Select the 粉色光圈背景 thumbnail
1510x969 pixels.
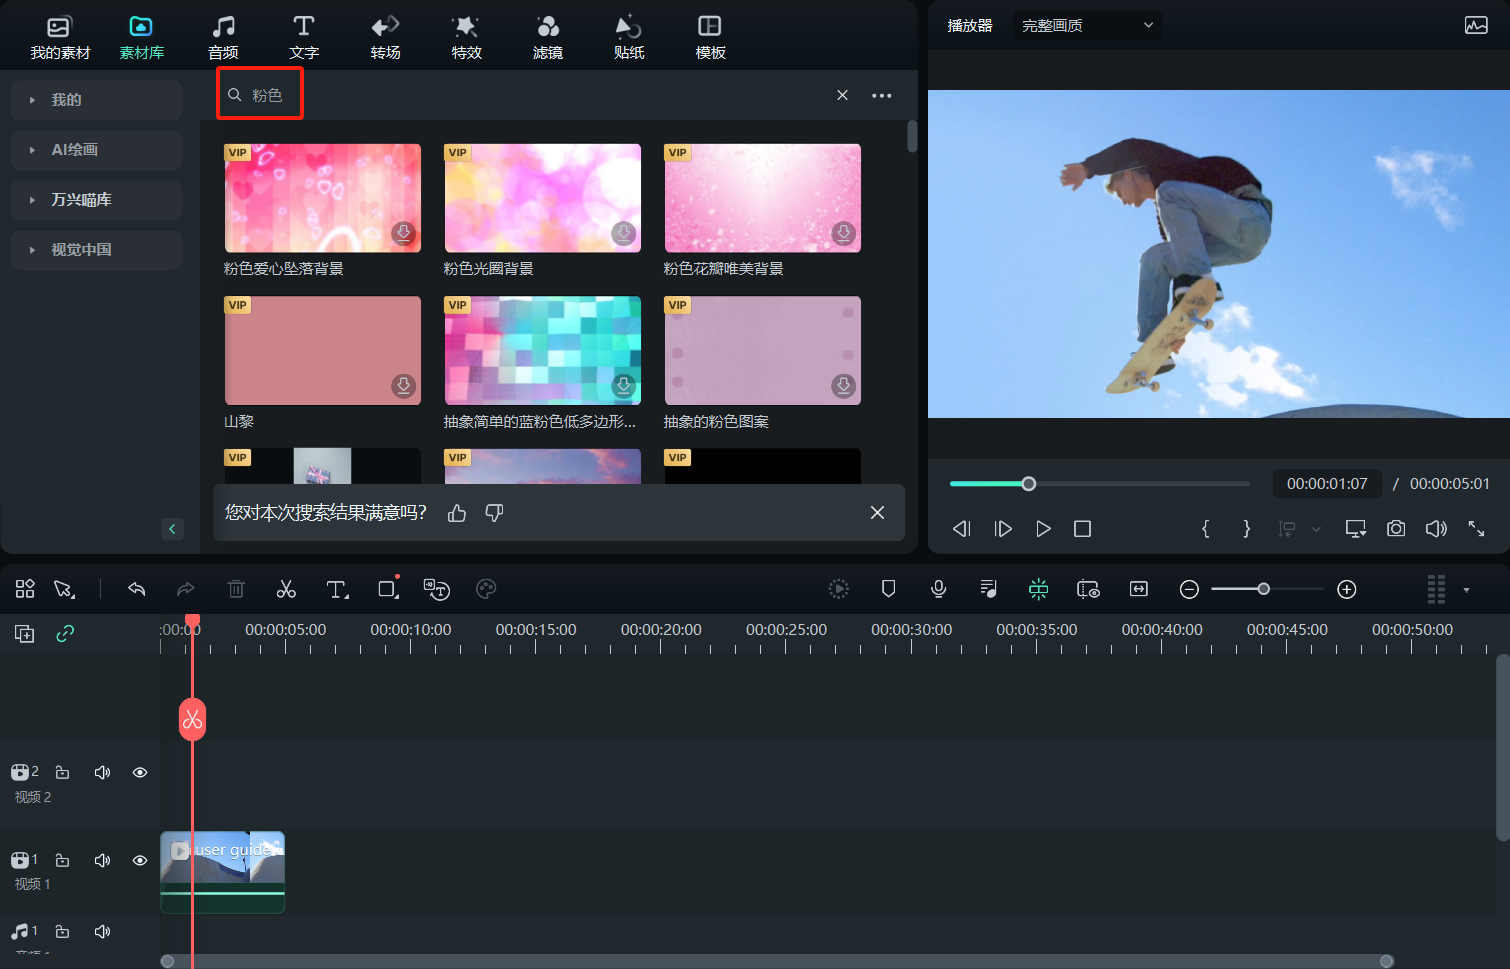point(542,198)
